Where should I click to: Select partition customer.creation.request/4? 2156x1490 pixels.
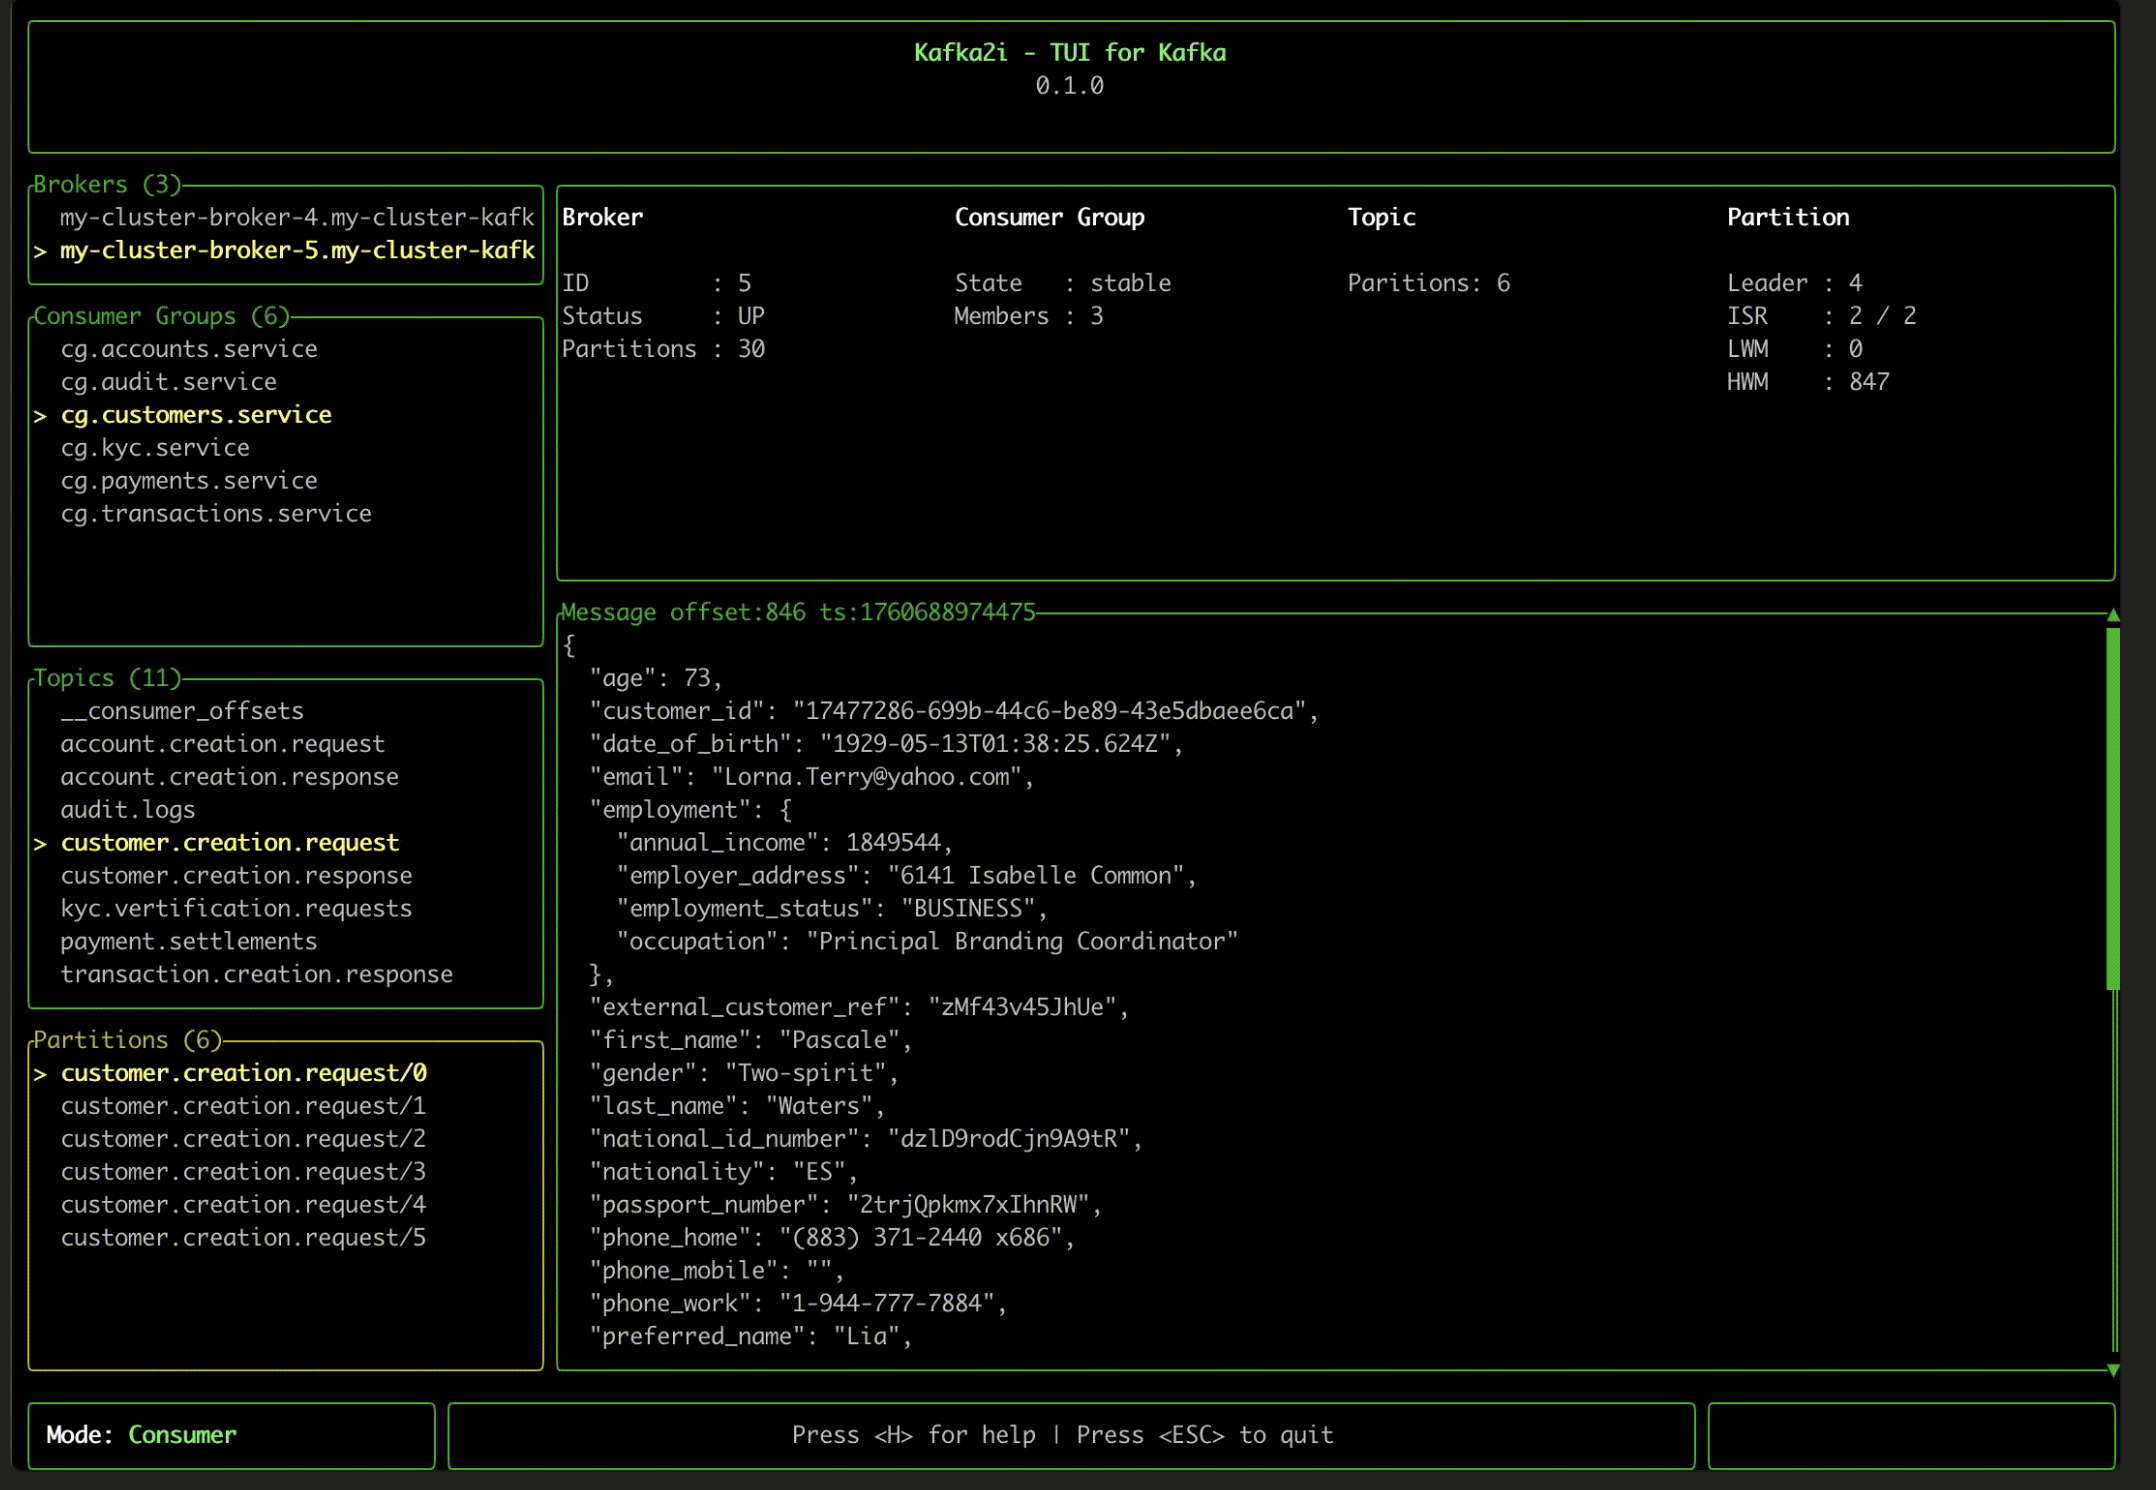[243, 1205]
